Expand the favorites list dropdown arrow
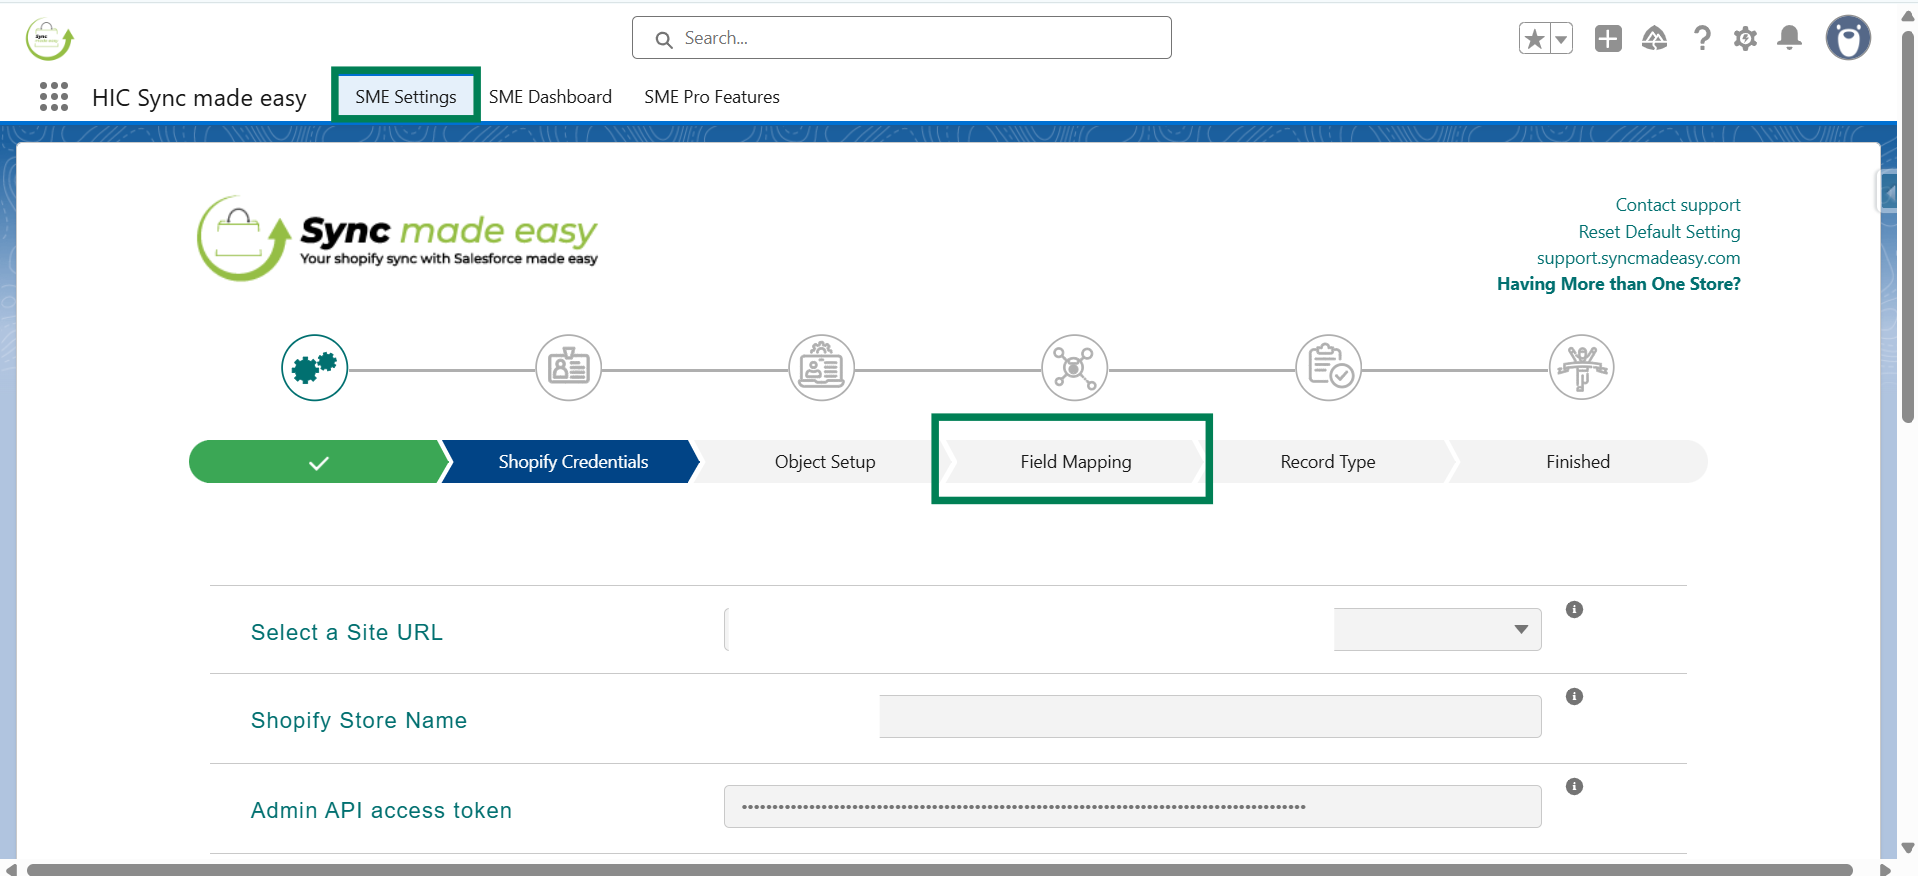This screenshot has width=1918, height=876. (x=1561, y=39)
